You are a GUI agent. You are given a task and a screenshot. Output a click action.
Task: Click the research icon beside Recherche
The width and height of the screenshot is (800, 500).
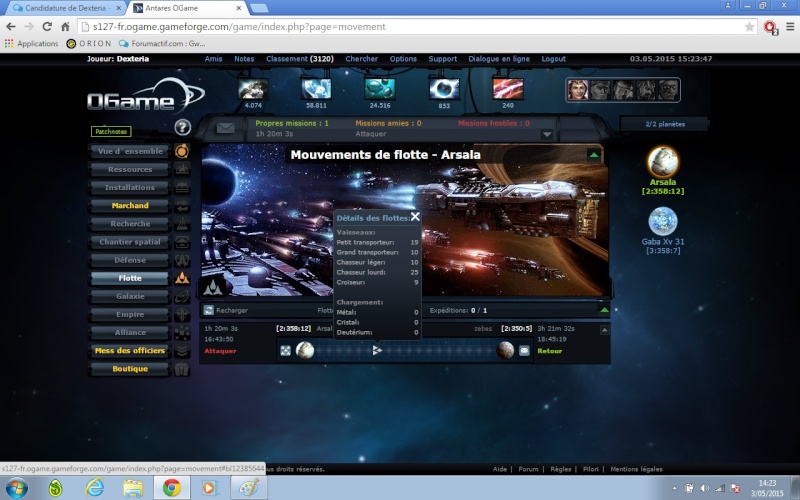tap(182, 223)
